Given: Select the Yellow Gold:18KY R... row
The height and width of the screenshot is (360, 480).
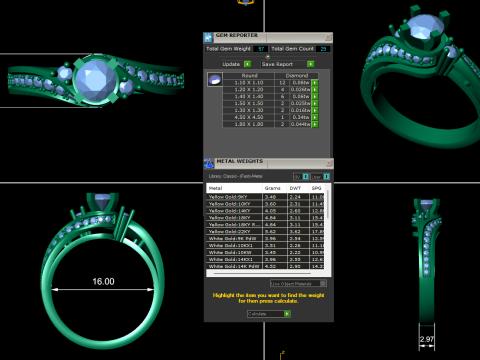Looking at the screenshot, I should pyautogui.click(x=265, y=225).
